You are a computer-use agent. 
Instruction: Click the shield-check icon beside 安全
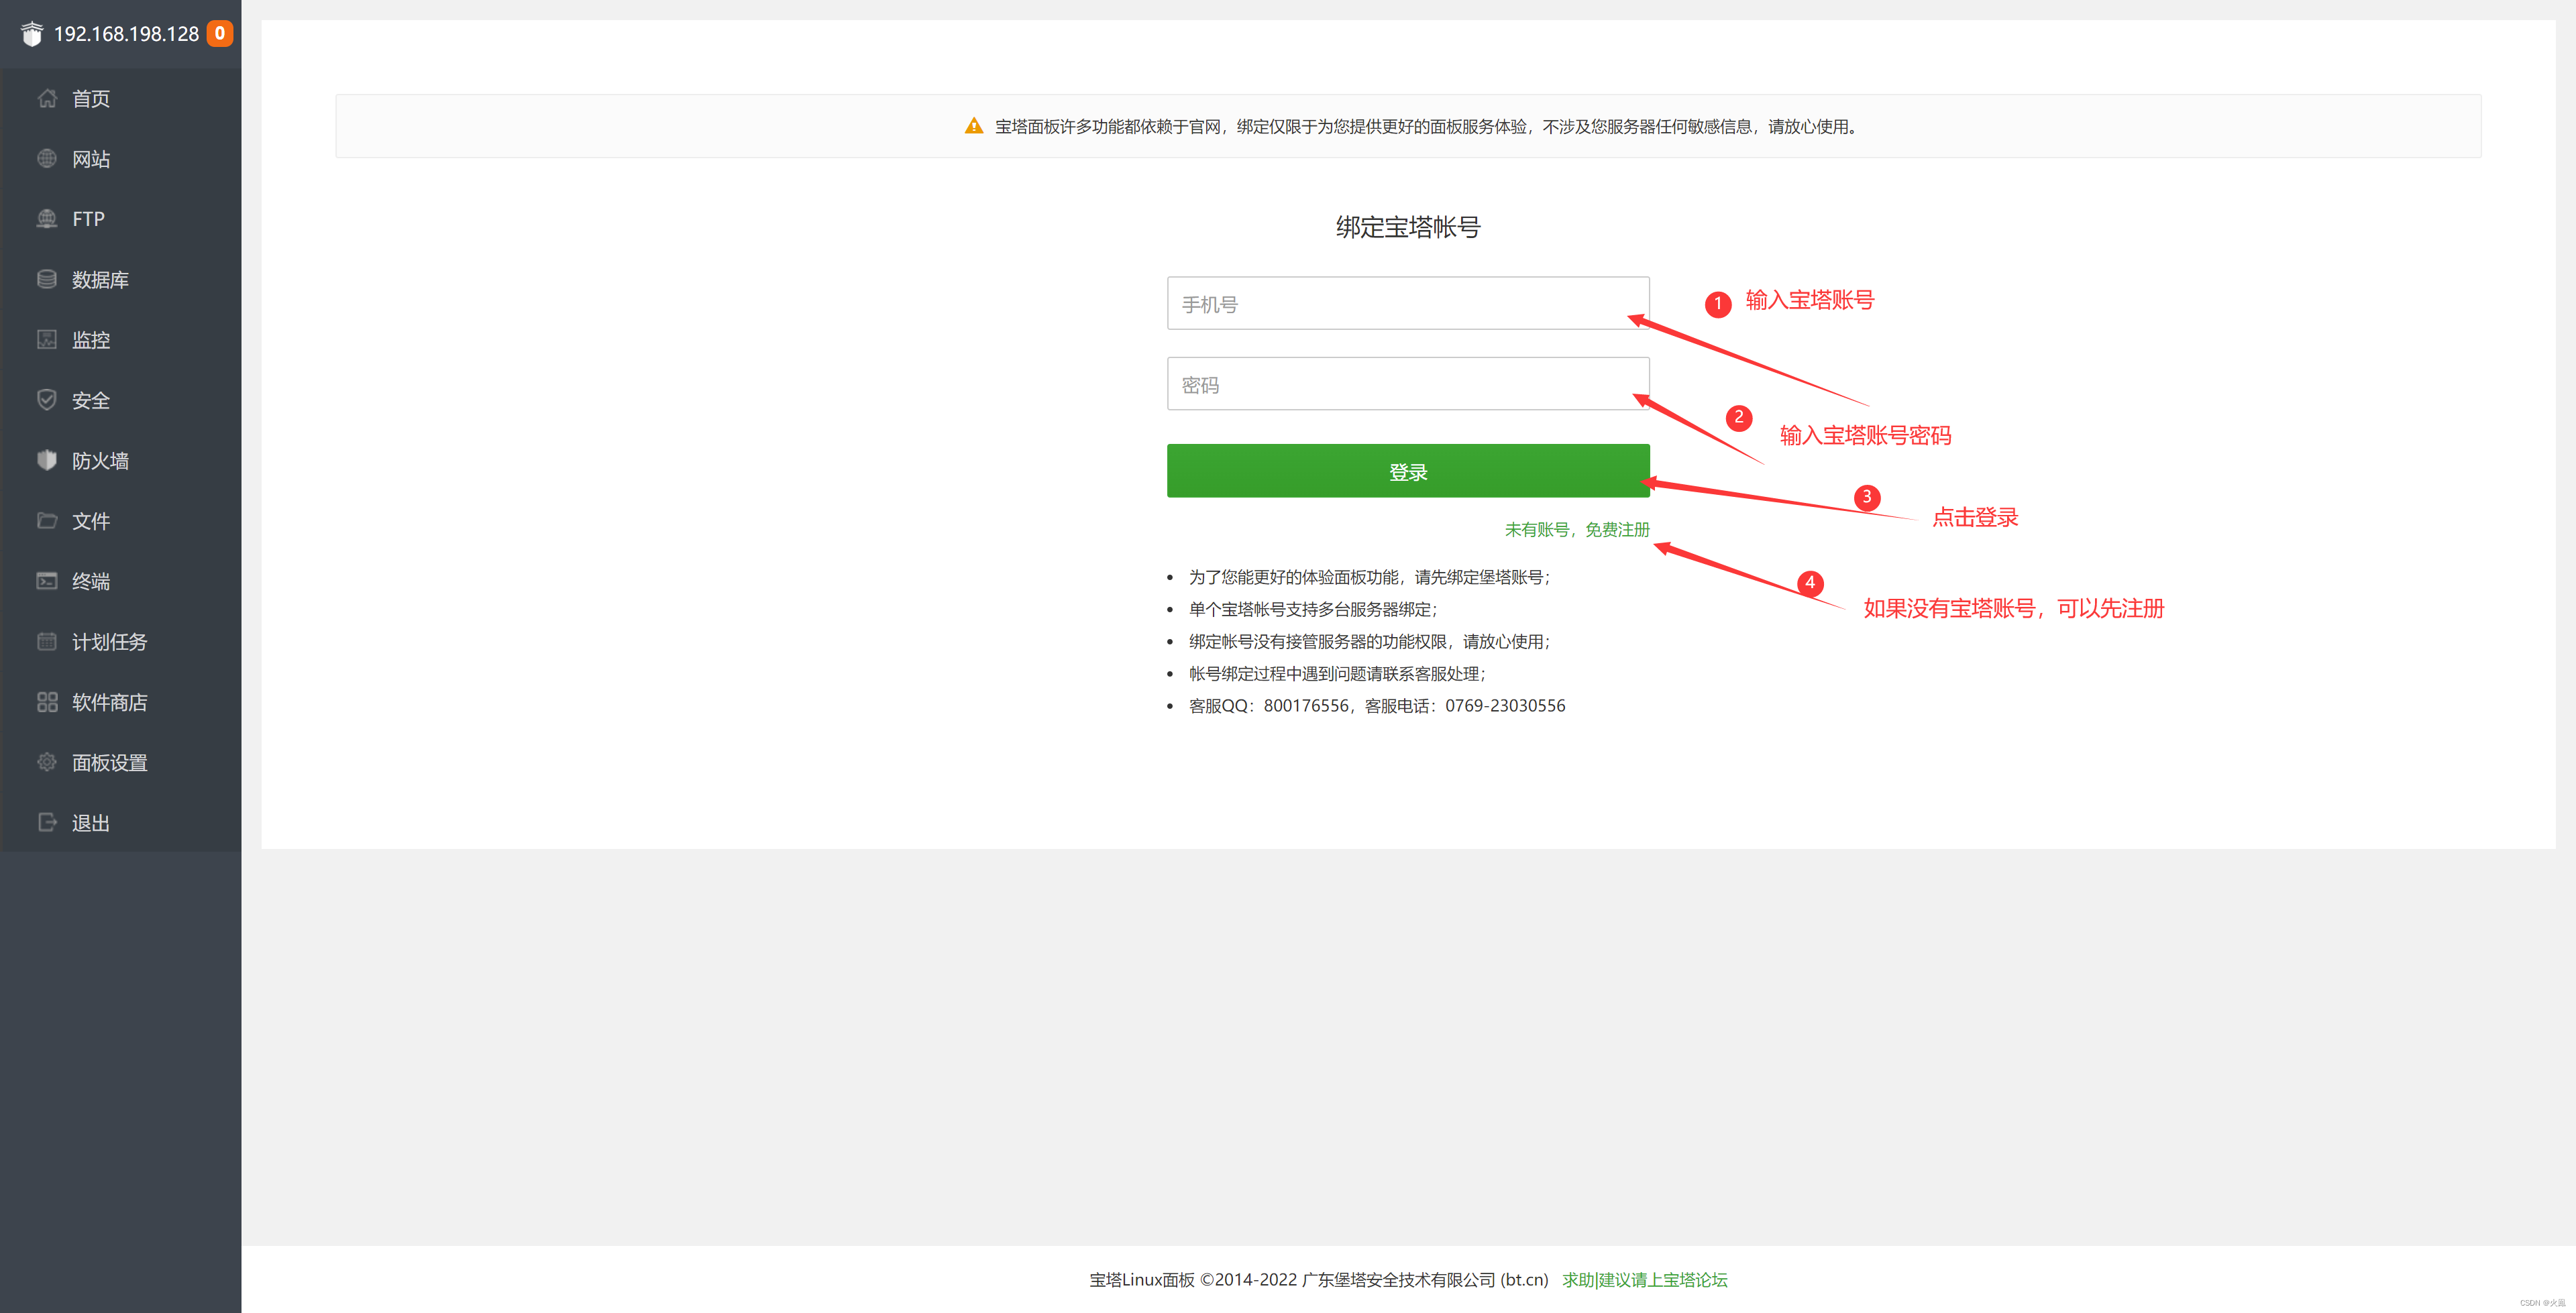(47, 400)
